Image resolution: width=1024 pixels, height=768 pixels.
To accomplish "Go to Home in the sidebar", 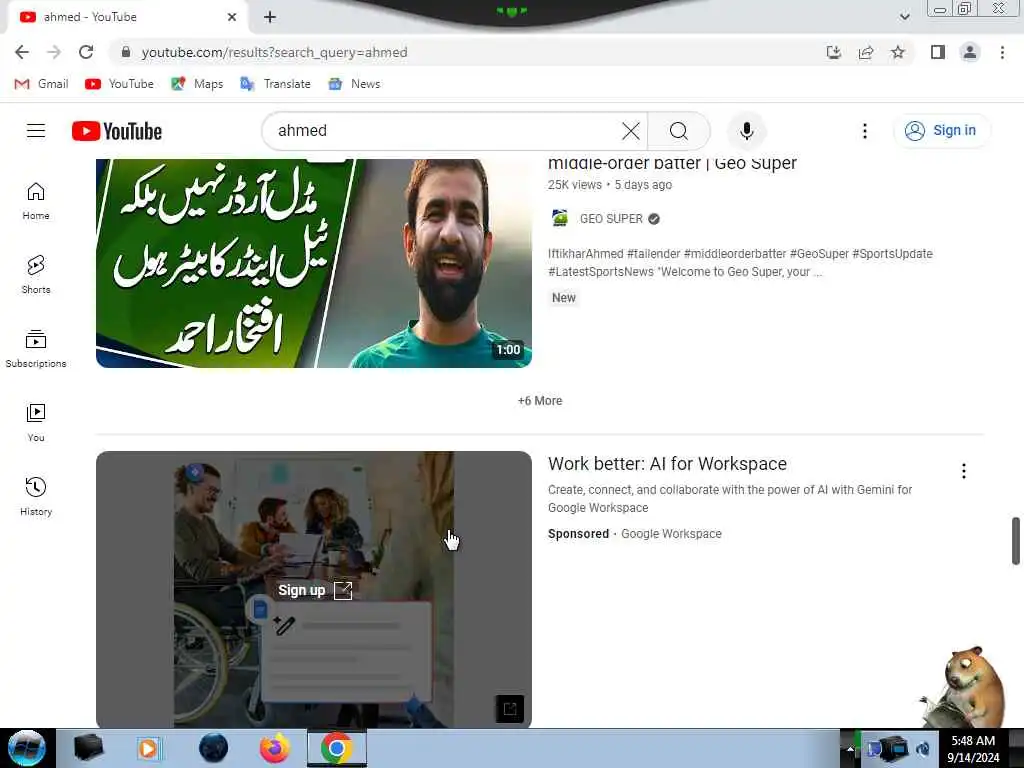I will pos(36,201).
